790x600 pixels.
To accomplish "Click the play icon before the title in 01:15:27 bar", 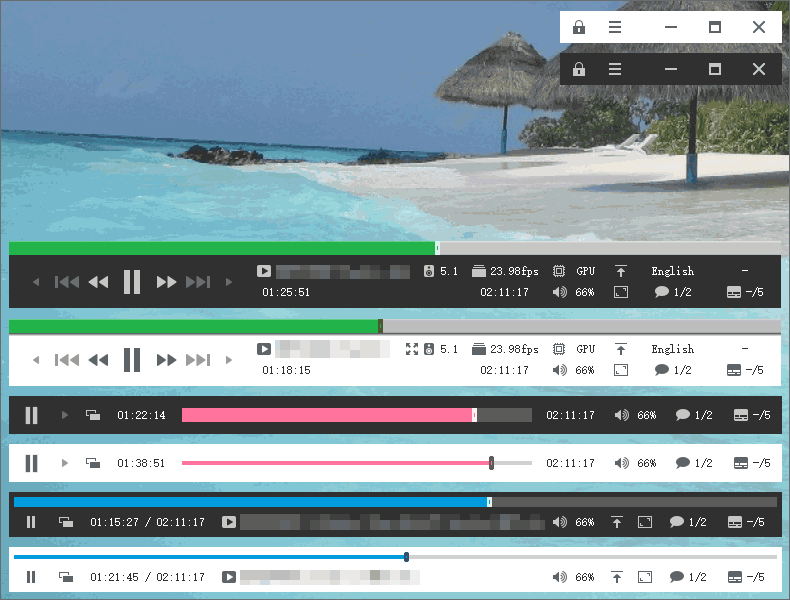I will click(229, 522).
